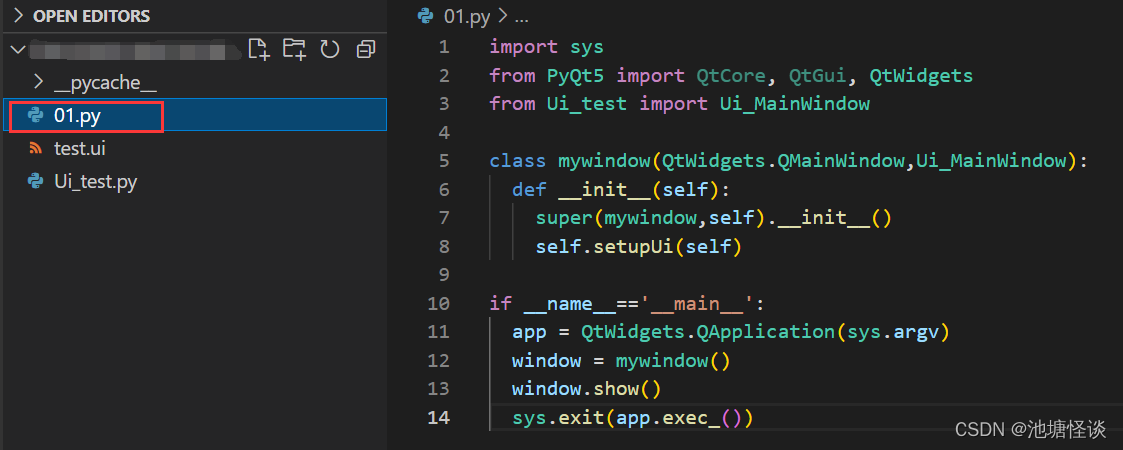Collapse all folders with the collapse icon
Image resolution: width=1123 pixels, height=450 pixels.
[x=366, y=49]
